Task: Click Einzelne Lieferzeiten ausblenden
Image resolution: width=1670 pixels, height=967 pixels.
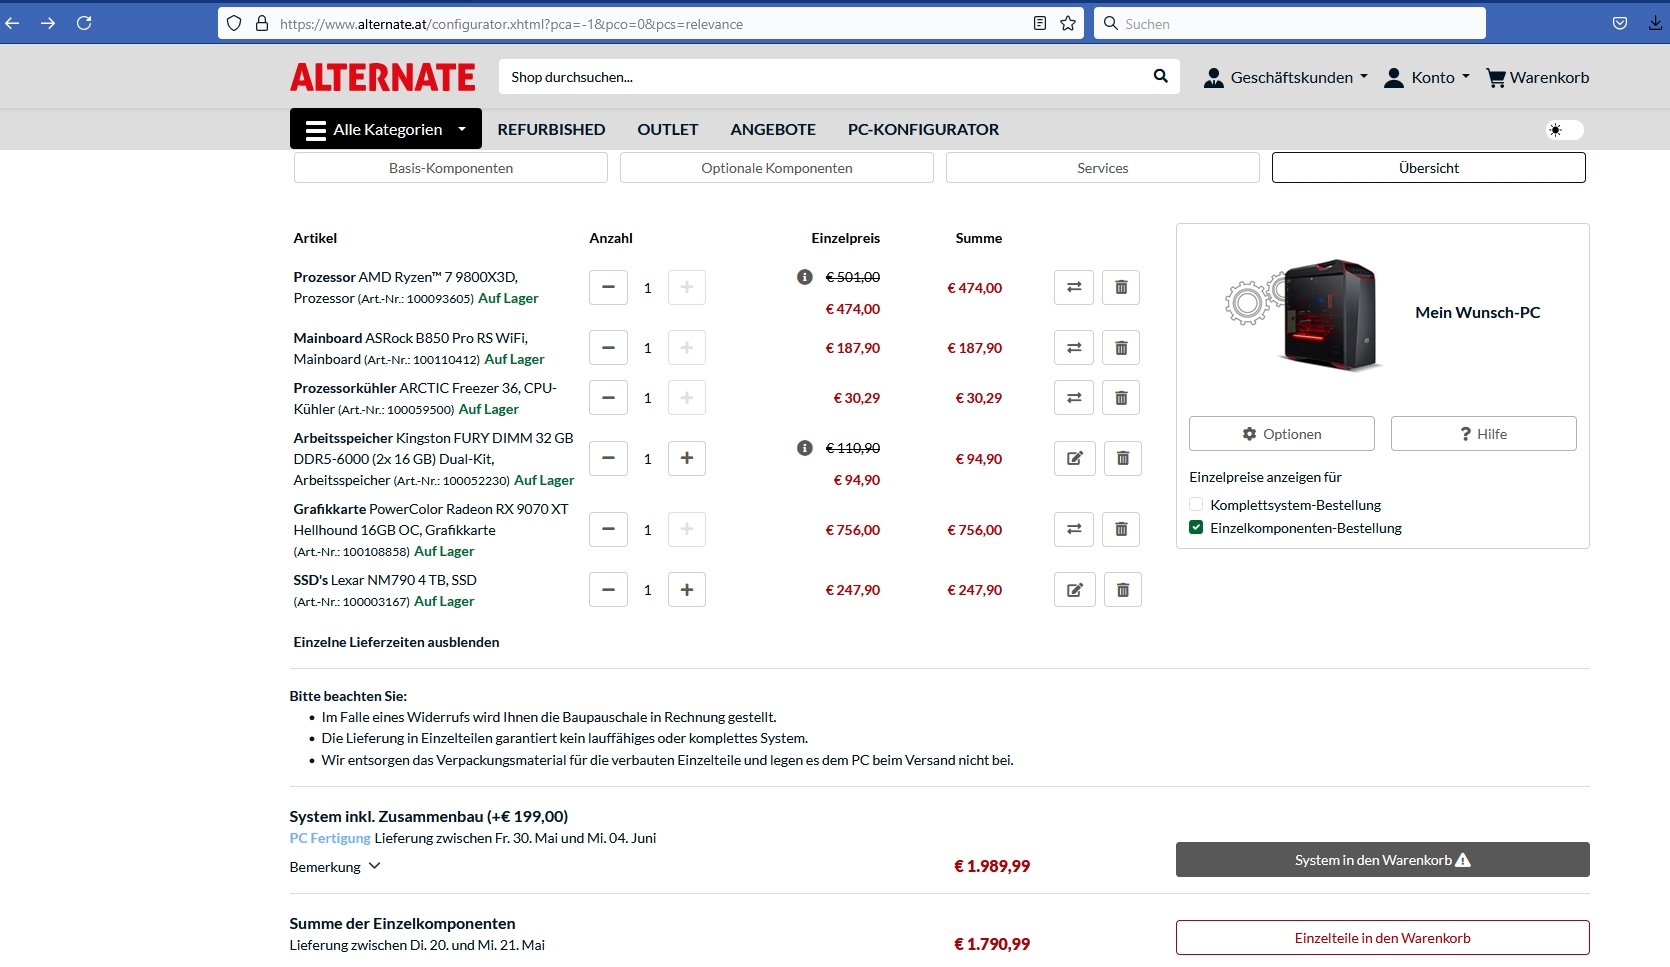Action: point(396,642)
